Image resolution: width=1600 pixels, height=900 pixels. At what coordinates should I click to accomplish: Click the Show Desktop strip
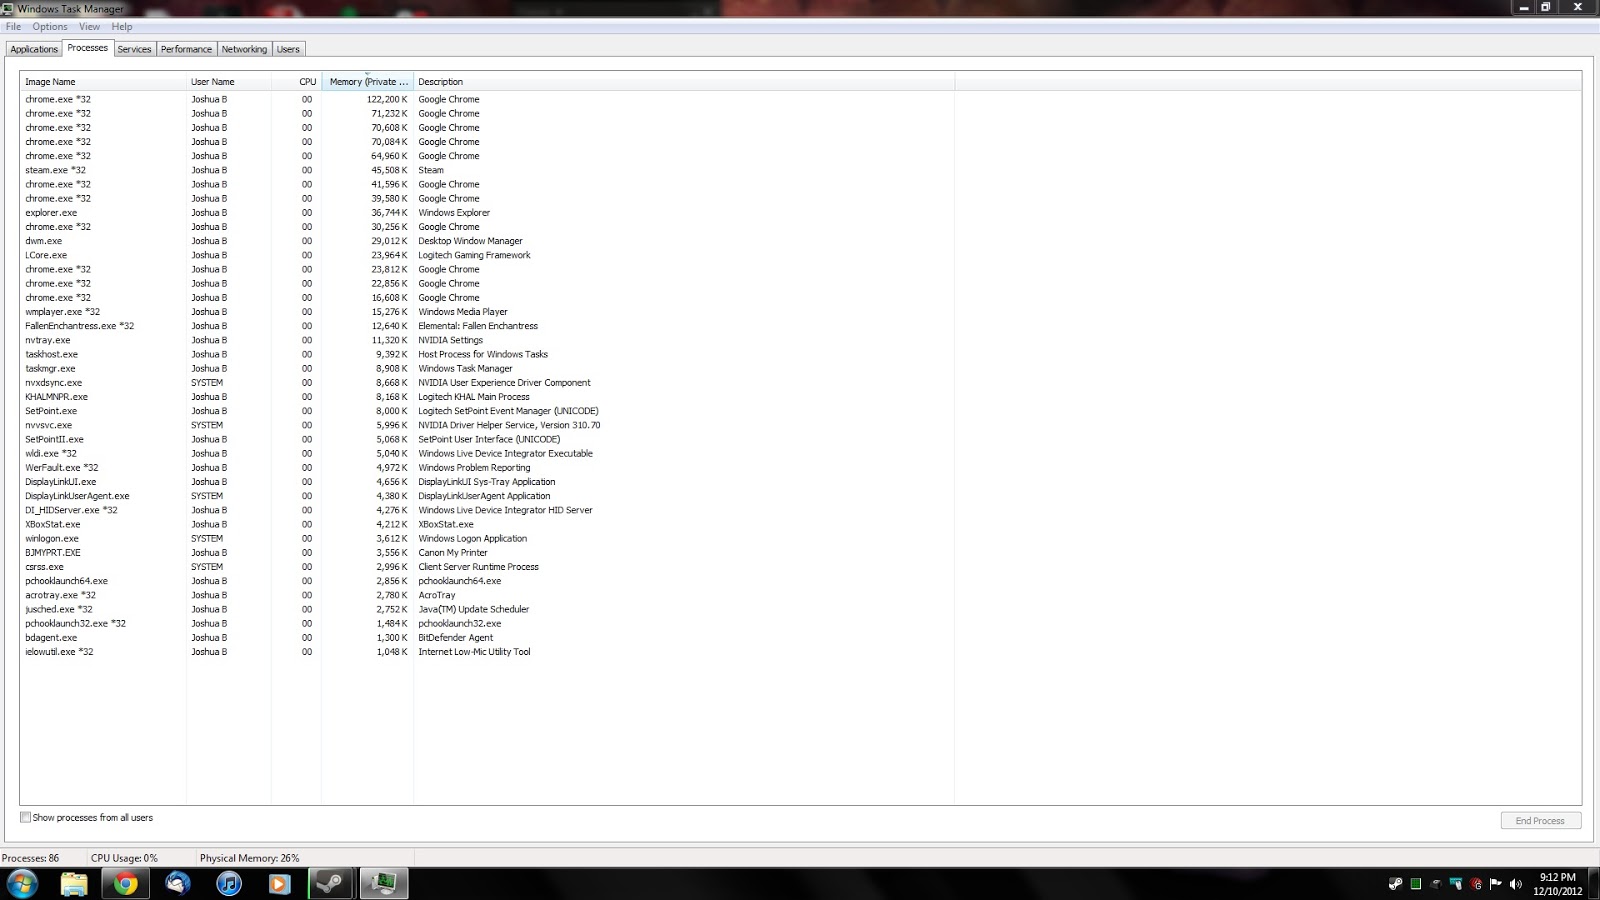pos(1593,884)
